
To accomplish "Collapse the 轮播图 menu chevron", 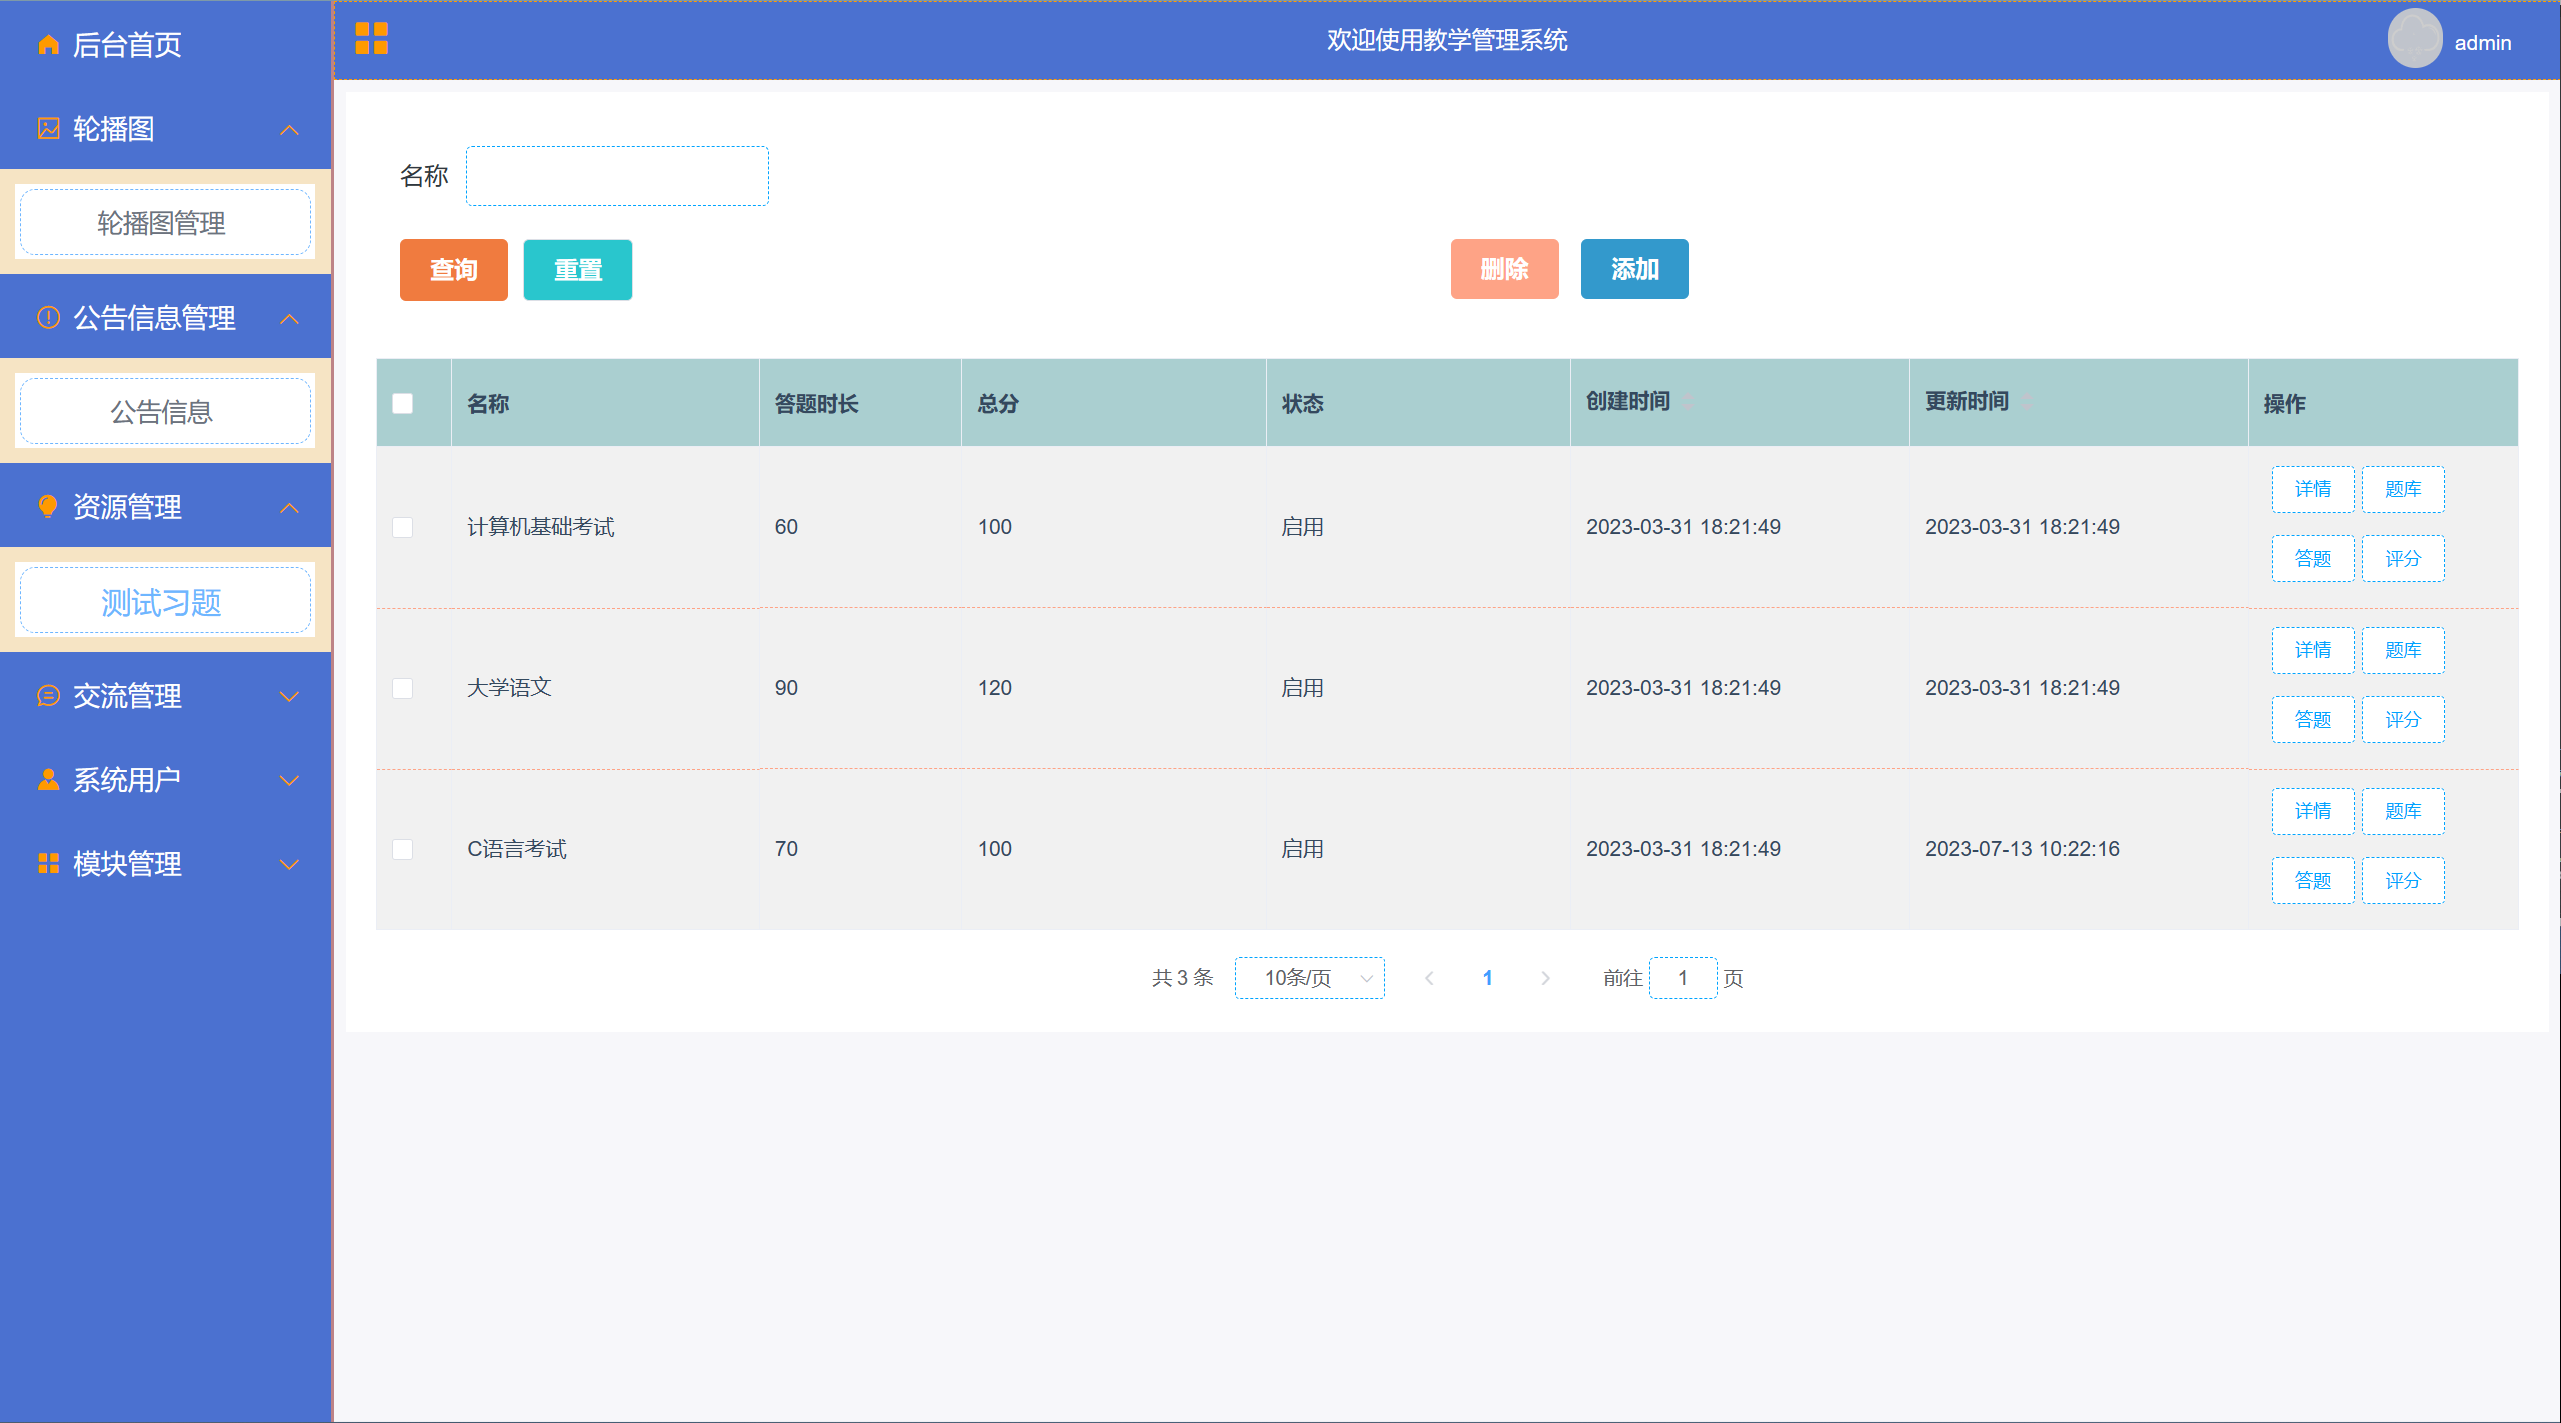I will (x=289, y=129).
